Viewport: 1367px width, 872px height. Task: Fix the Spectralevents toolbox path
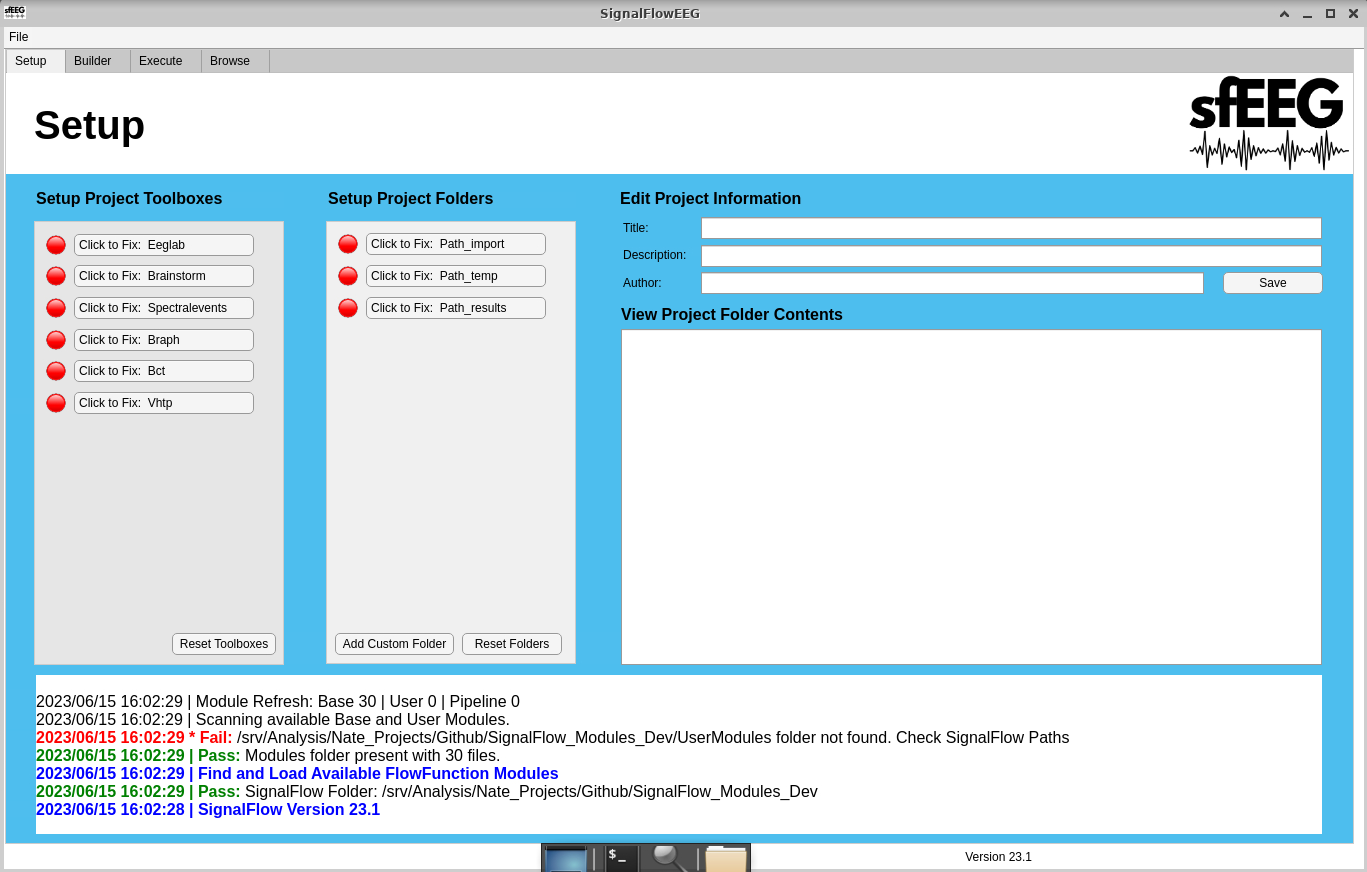(164, 308)
